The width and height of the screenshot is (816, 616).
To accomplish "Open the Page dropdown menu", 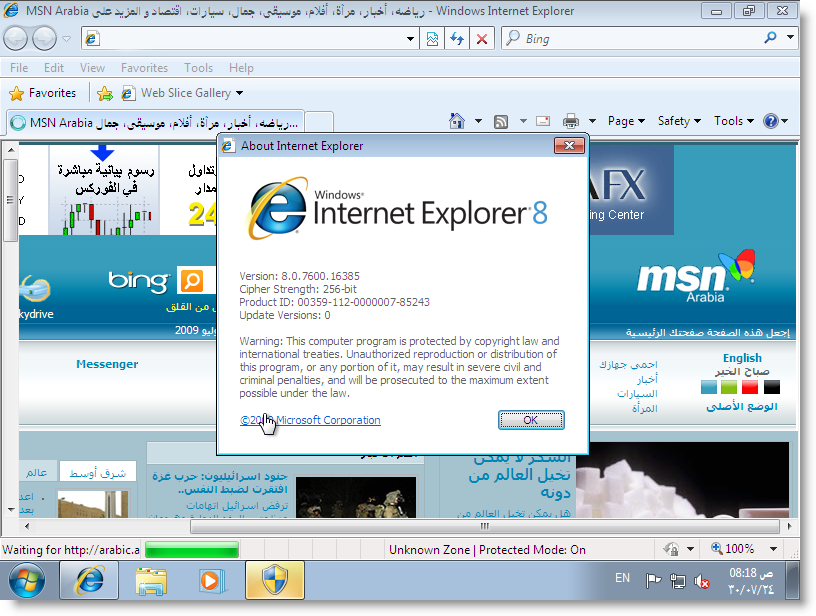I will (626, 121).
